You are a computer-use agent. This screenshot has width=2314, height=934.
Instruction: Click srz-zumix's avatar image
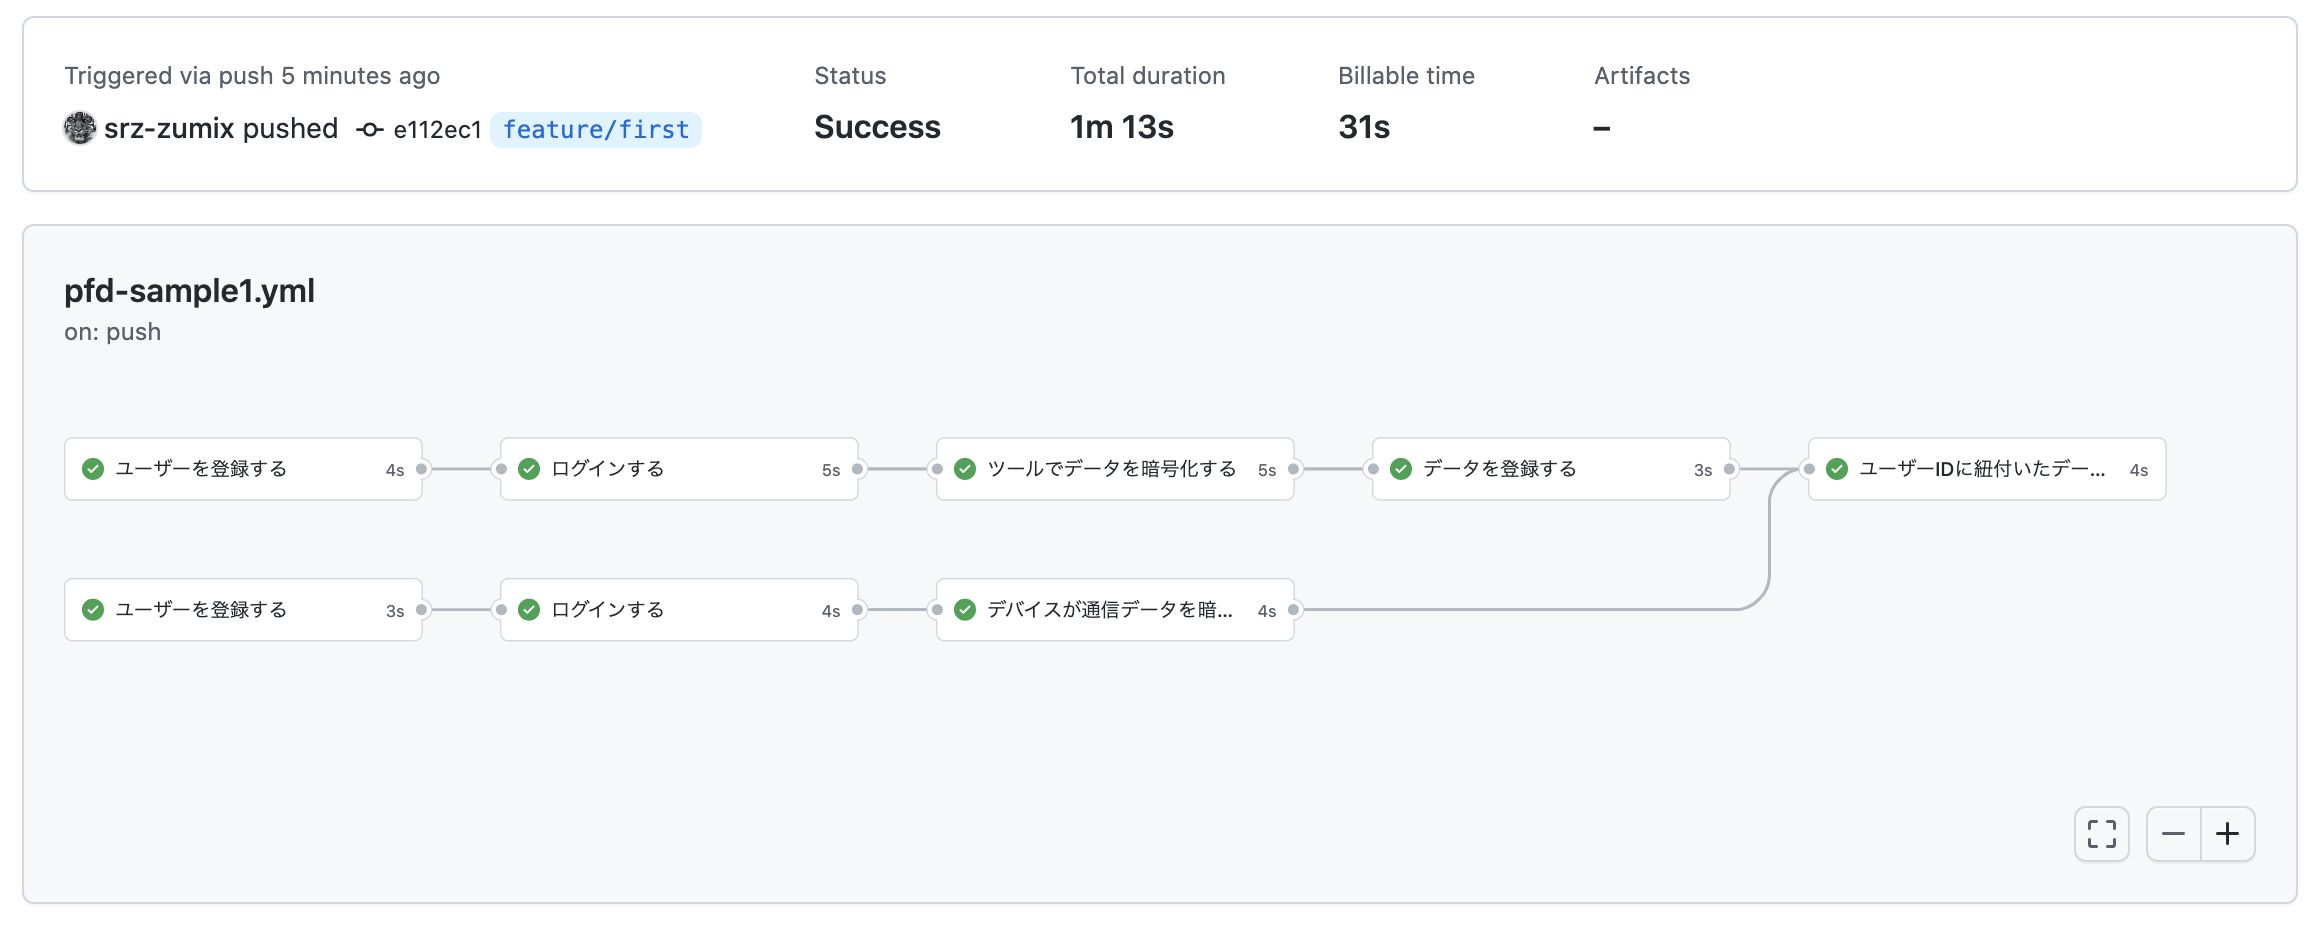[78, 128]
